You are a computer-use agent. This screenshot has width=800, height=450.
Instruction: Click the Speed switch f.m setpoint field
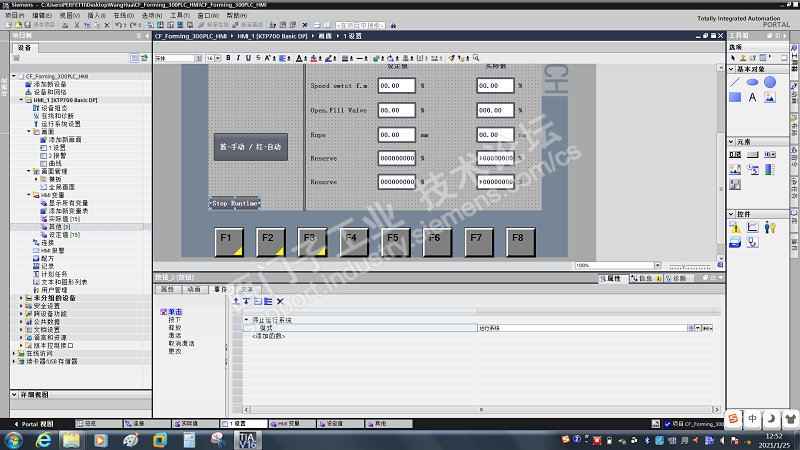tap(396, 86)
